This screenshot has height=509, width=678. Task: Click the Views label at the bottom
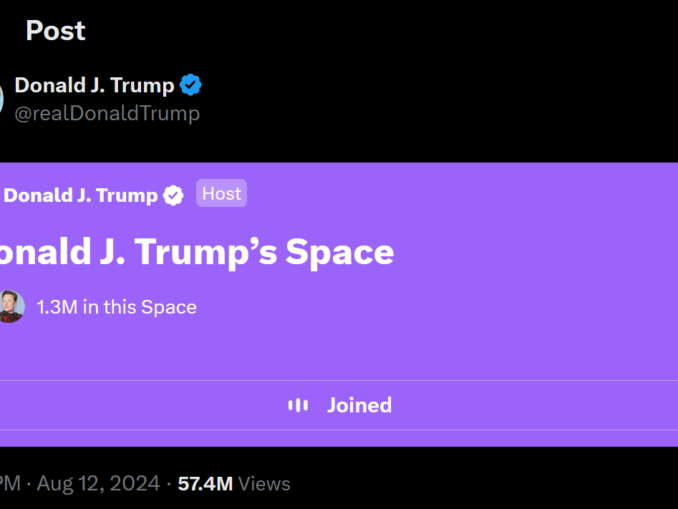(265, 484)
